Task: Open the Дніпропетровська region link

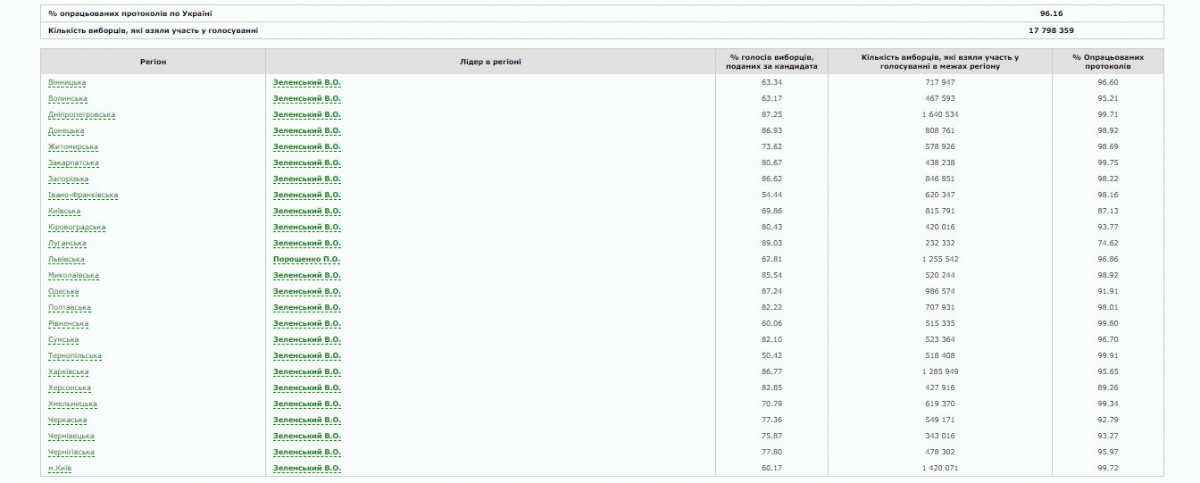Action: point(82,114)
